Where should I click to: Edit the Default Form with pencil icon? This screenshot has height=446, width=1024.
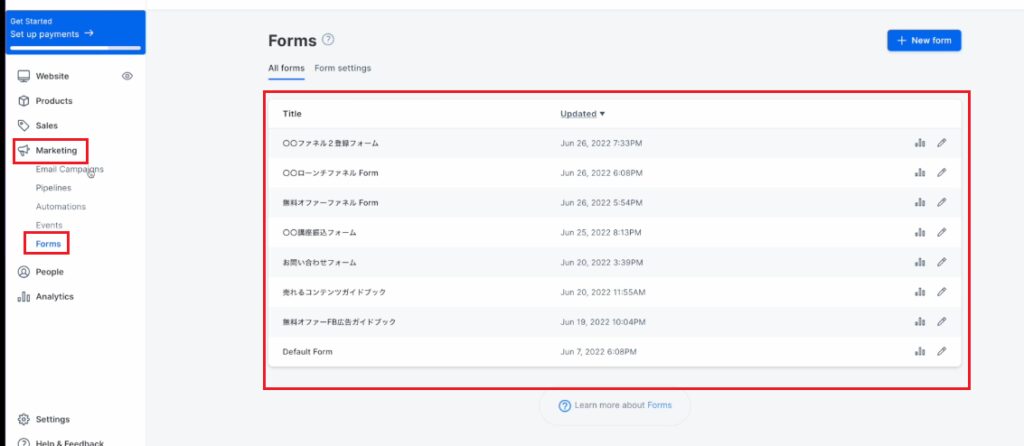tap(941, 351)
